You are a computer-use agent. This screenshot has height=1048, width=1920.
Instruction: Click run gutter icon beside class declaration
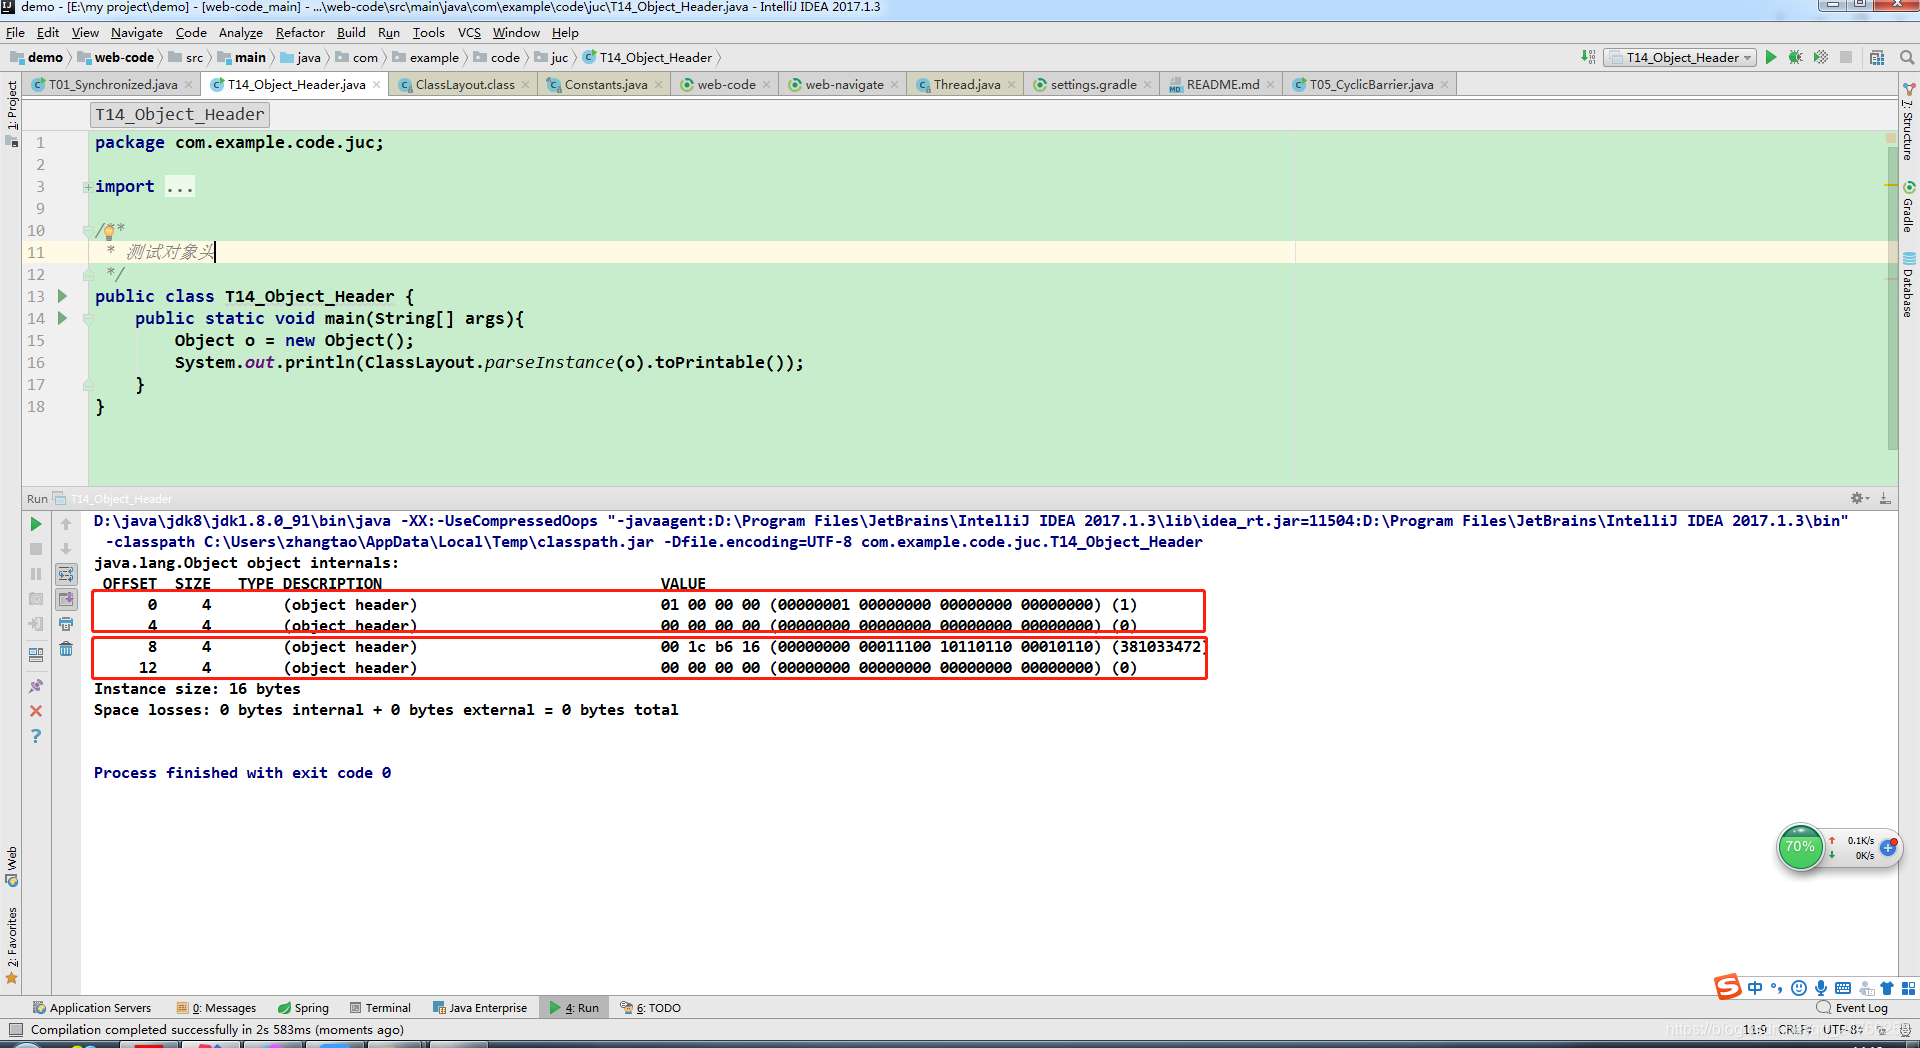[62, 296]
